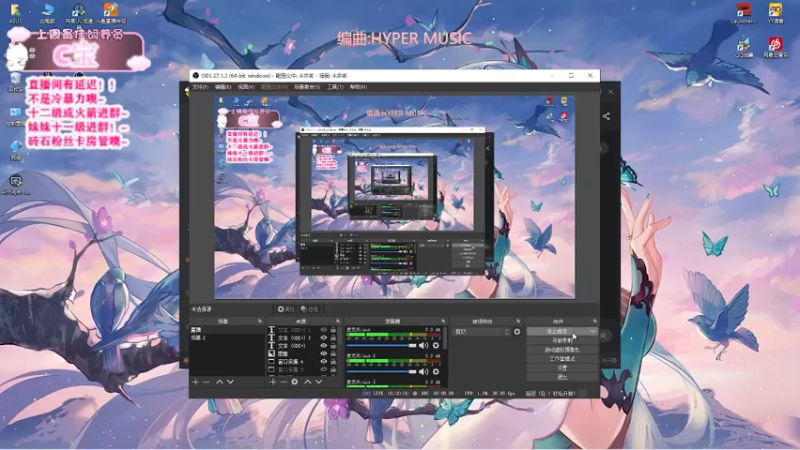The width and height of the screenshot is (800, 450).
Task: Pop out the audio mixer dock panel
Action: click(443, 321)
